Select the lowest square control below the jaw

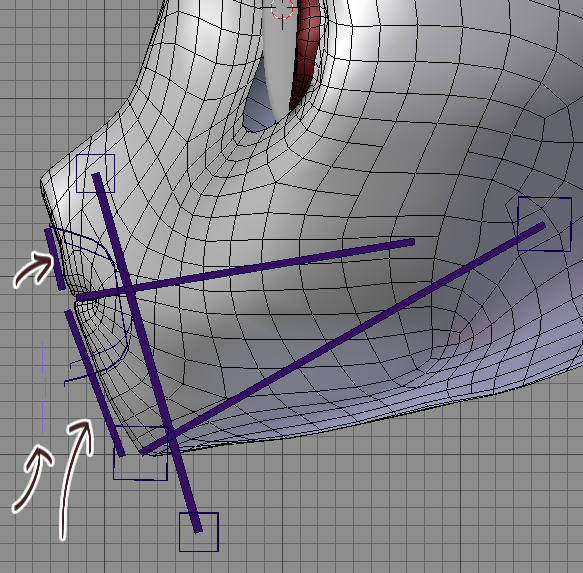pyautogui.click(x=199, y=532)
